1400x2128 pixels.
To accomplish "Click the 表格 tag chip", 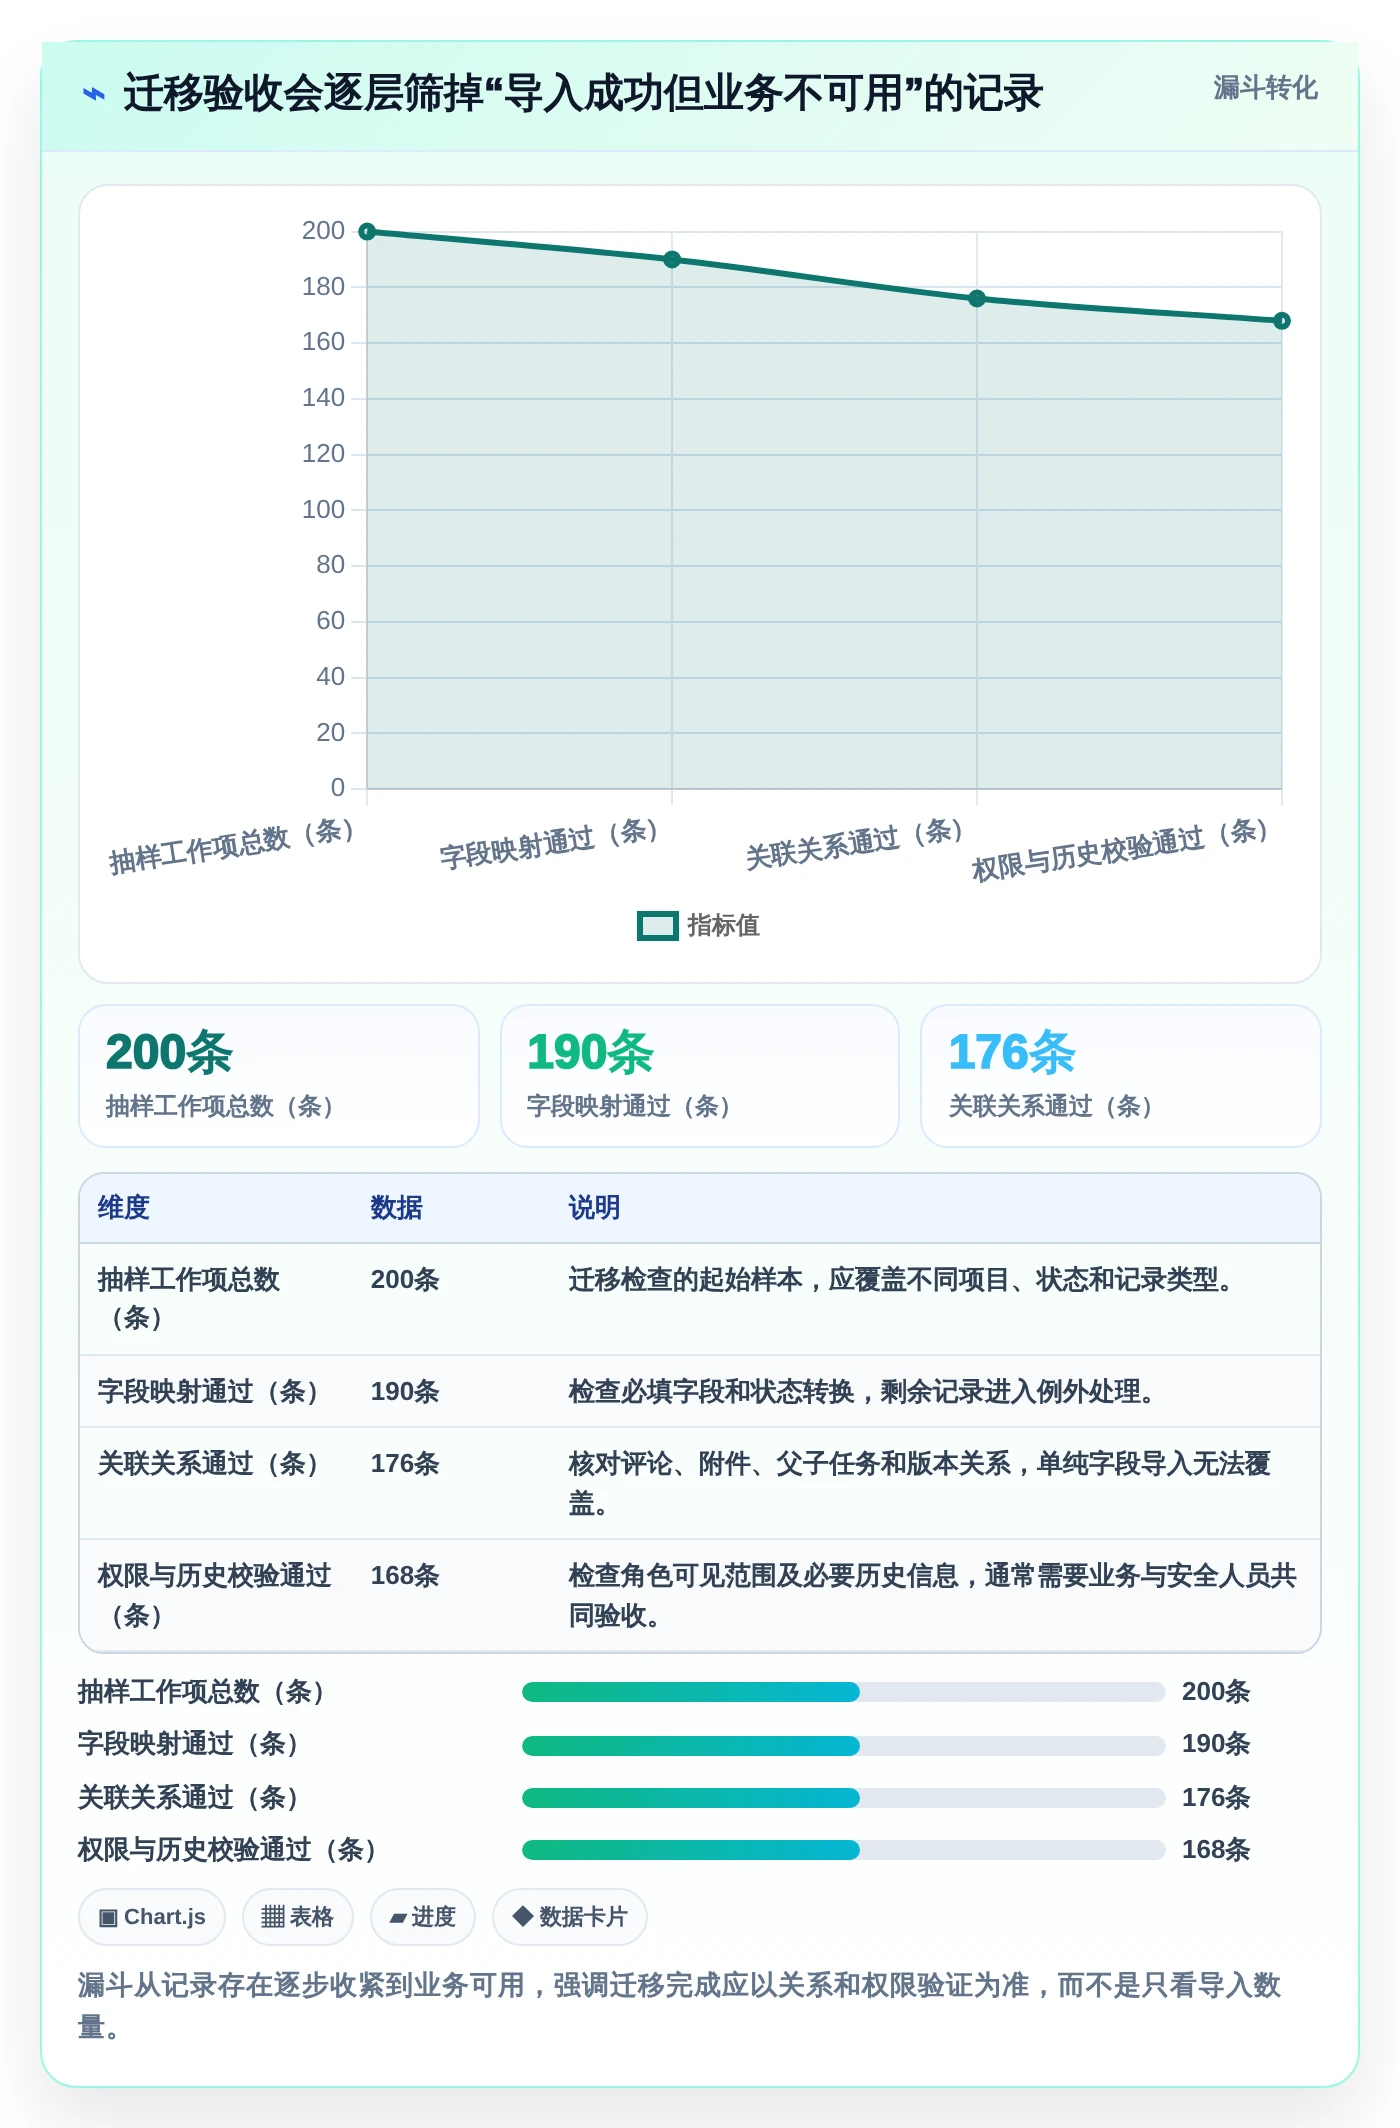I will [298, 1917].
